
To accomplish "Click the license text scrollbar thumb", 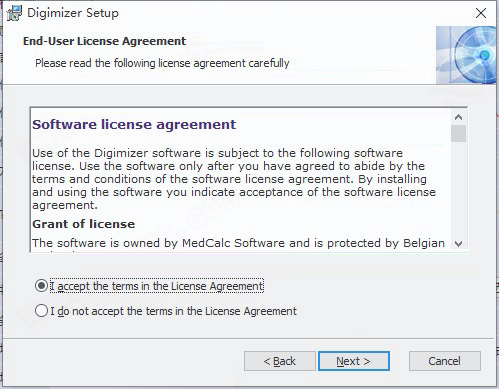I will 459,133.
